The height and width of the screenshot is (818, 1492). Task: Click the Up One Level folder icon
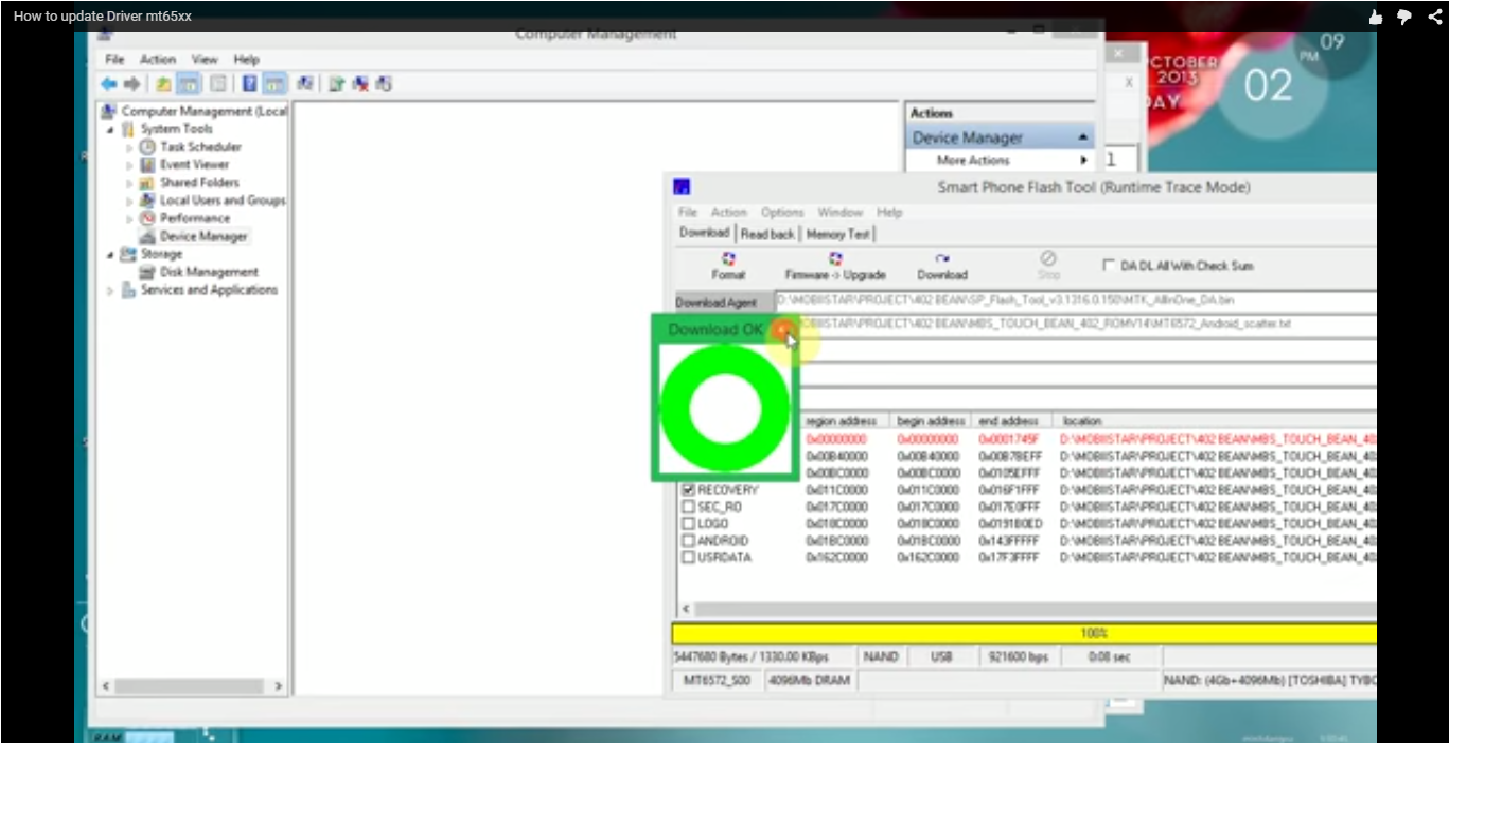163,84
